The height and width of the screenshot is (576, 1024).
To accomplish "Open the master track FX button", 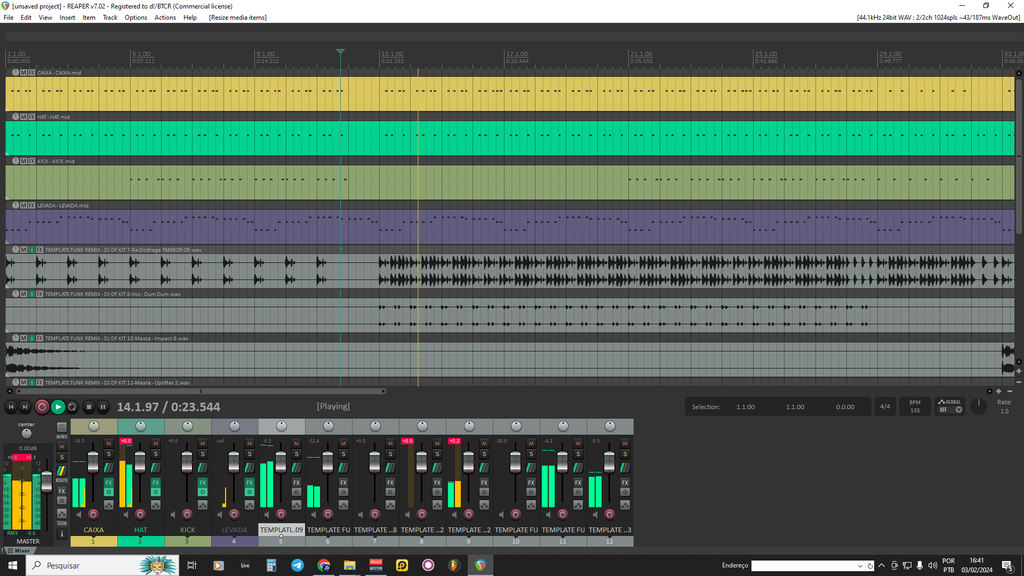I will click(61, 491).
